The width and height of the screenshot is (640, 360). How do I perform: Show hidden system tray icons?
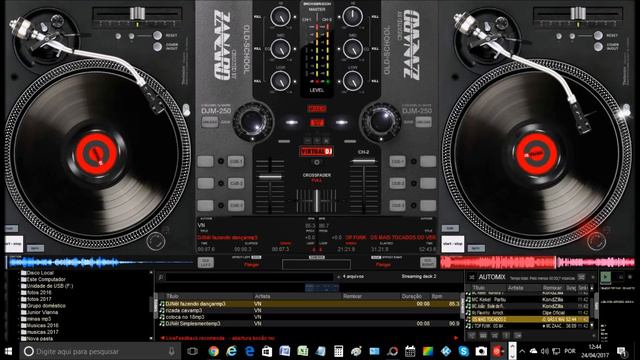pos(522,351)
